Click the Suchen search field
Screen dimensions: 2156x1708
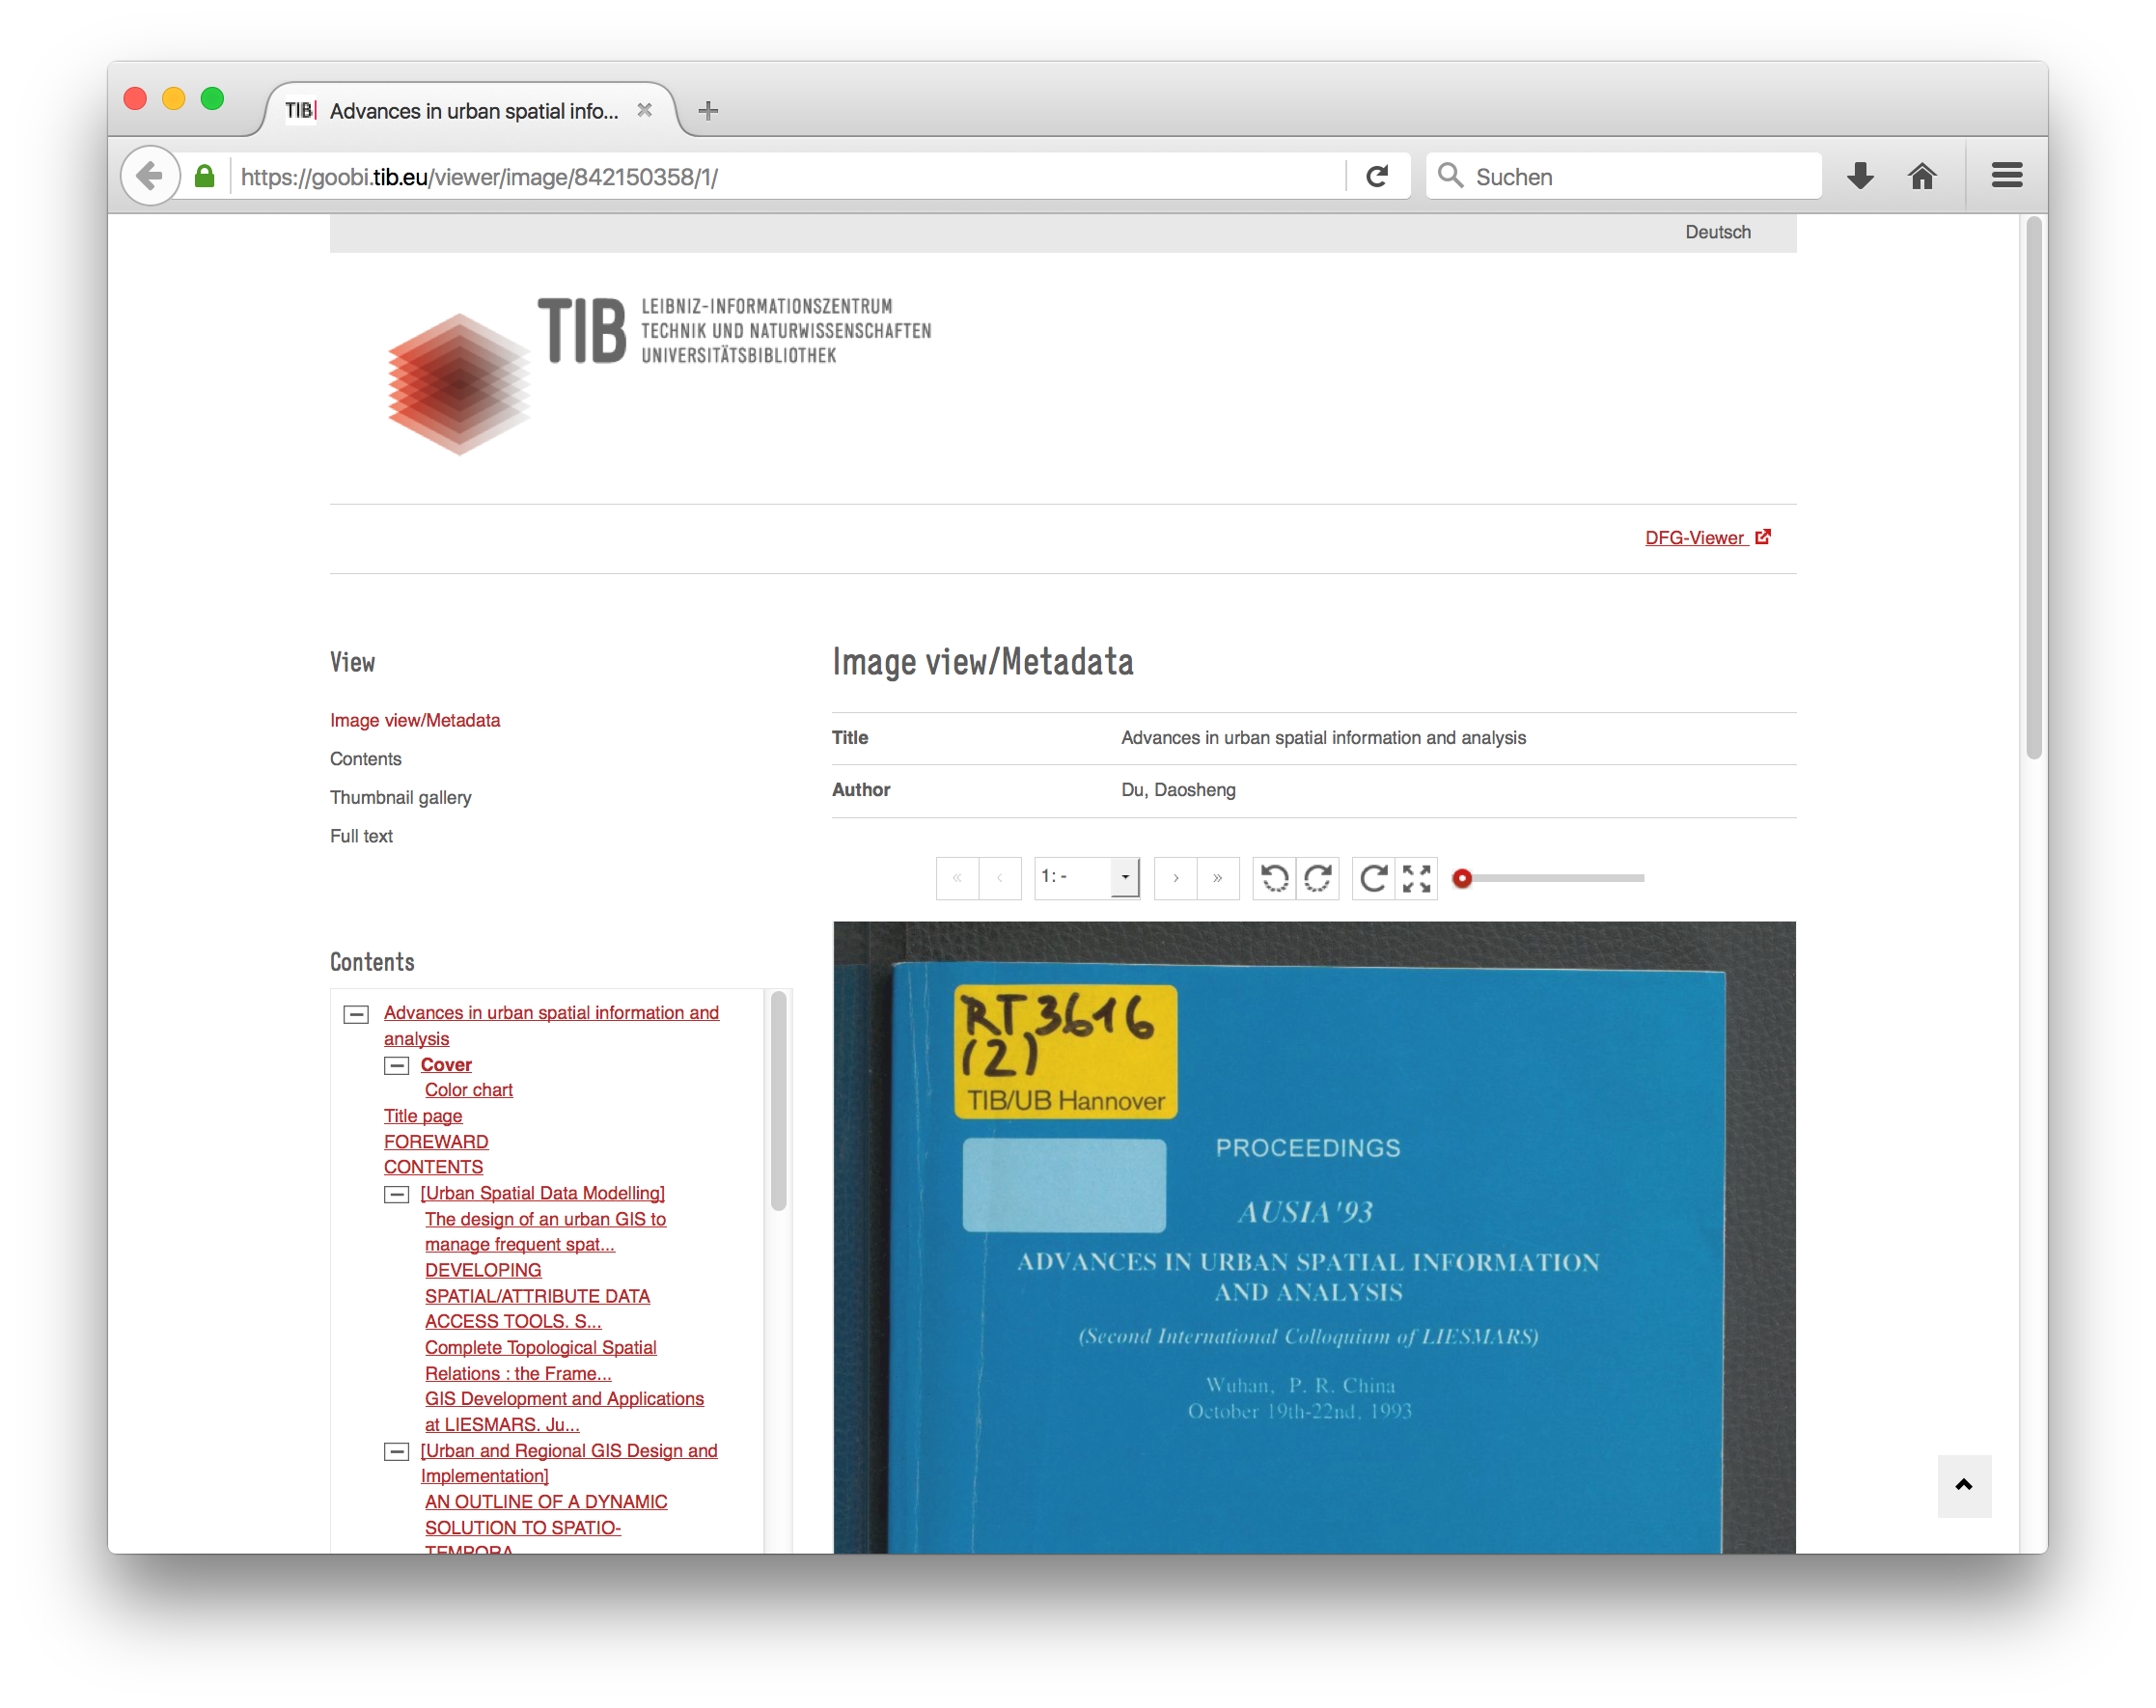pyautogui.click(x=1624, y=176)
